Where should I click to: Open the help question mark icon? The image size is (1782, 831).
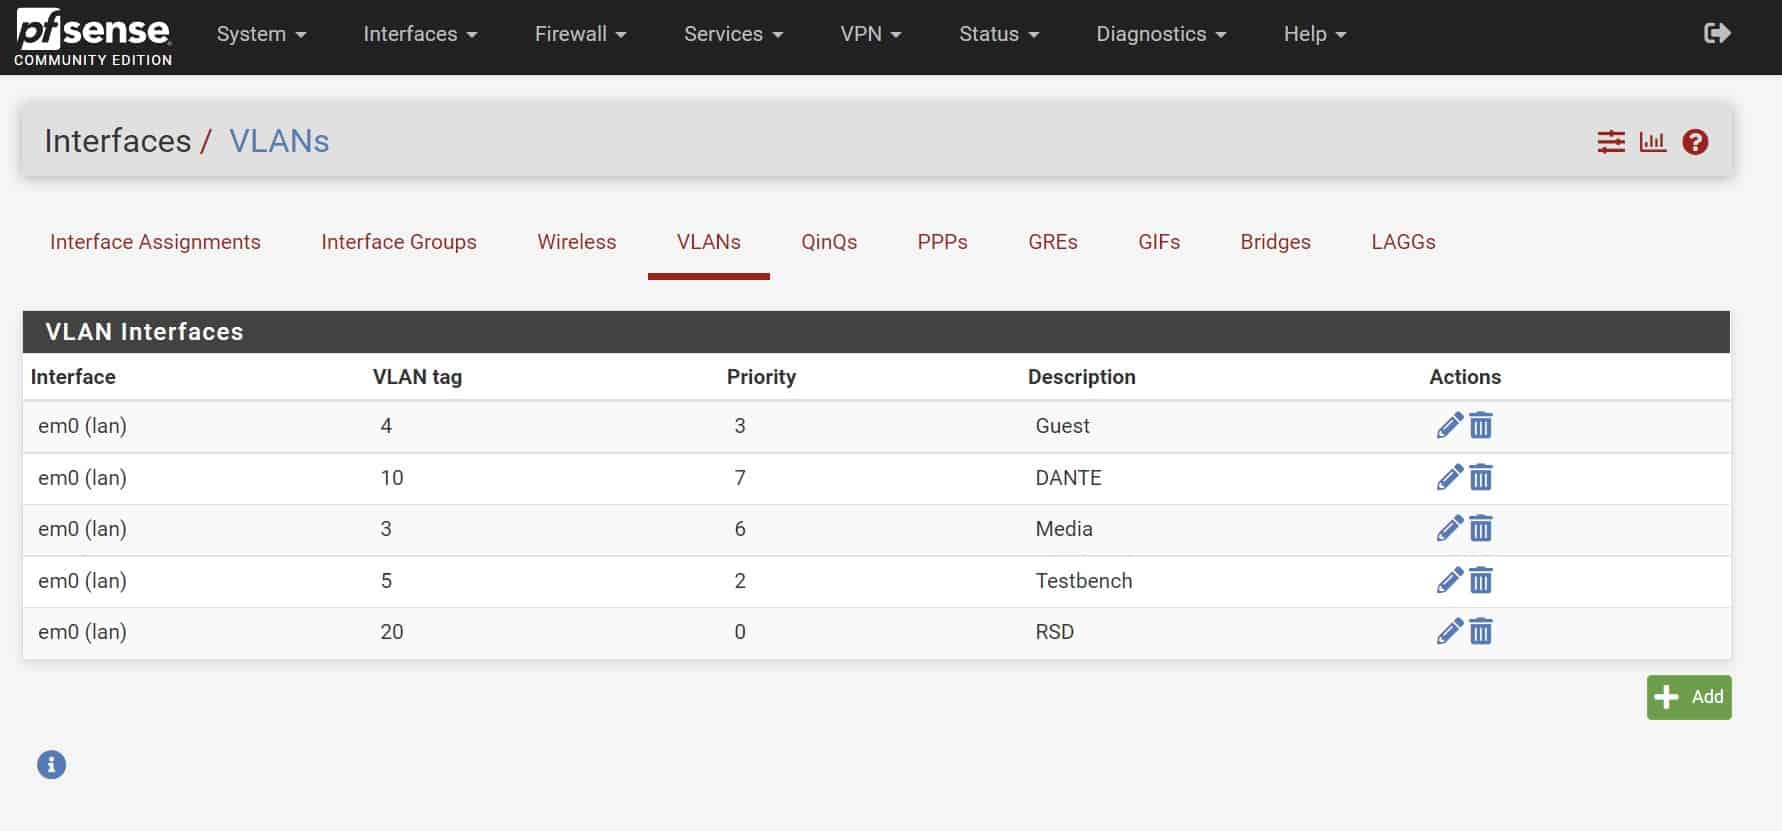(x=1695, y=142)
